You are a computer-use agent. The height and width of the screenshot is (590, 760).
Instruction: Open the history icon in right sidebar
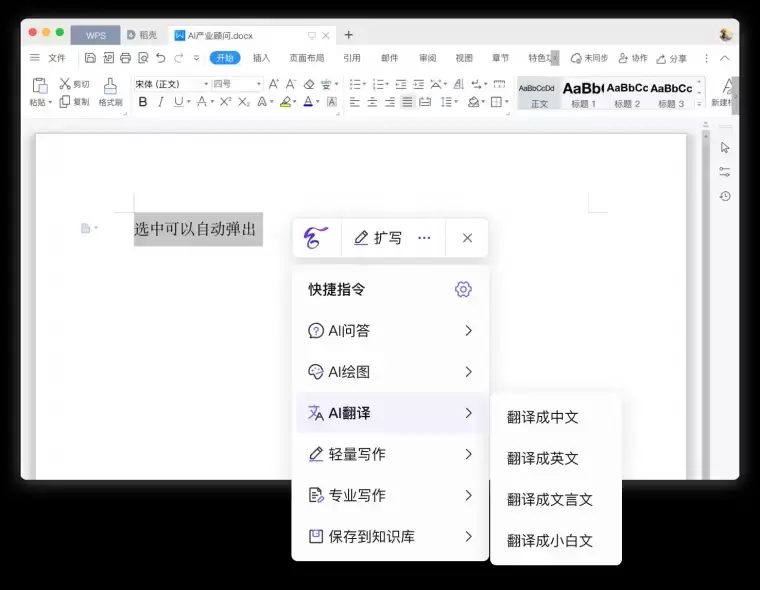pyautogui.click(x=725, y=196)
